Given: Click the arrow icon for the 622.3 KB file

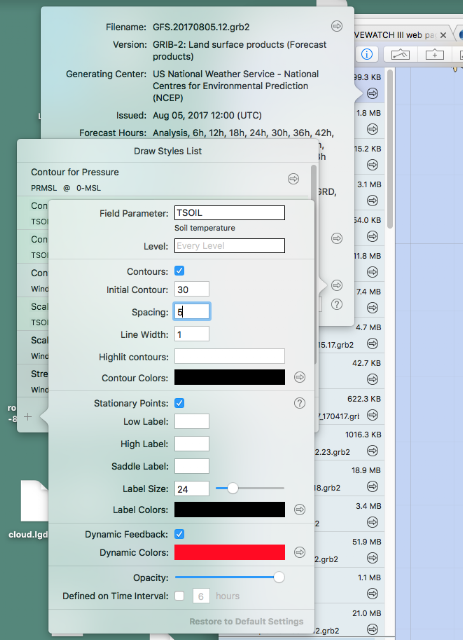Looking at the screenshot, I should coord(372,415).
